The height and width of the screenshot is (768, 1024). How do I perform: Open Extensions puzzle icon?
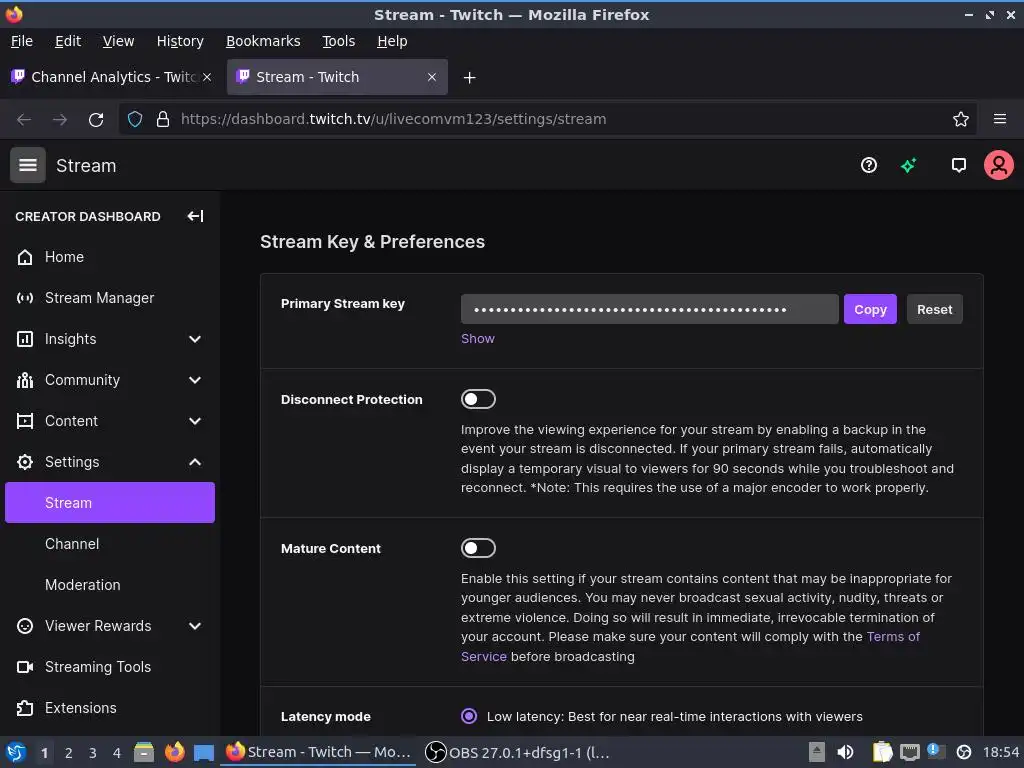pos(25,708)
